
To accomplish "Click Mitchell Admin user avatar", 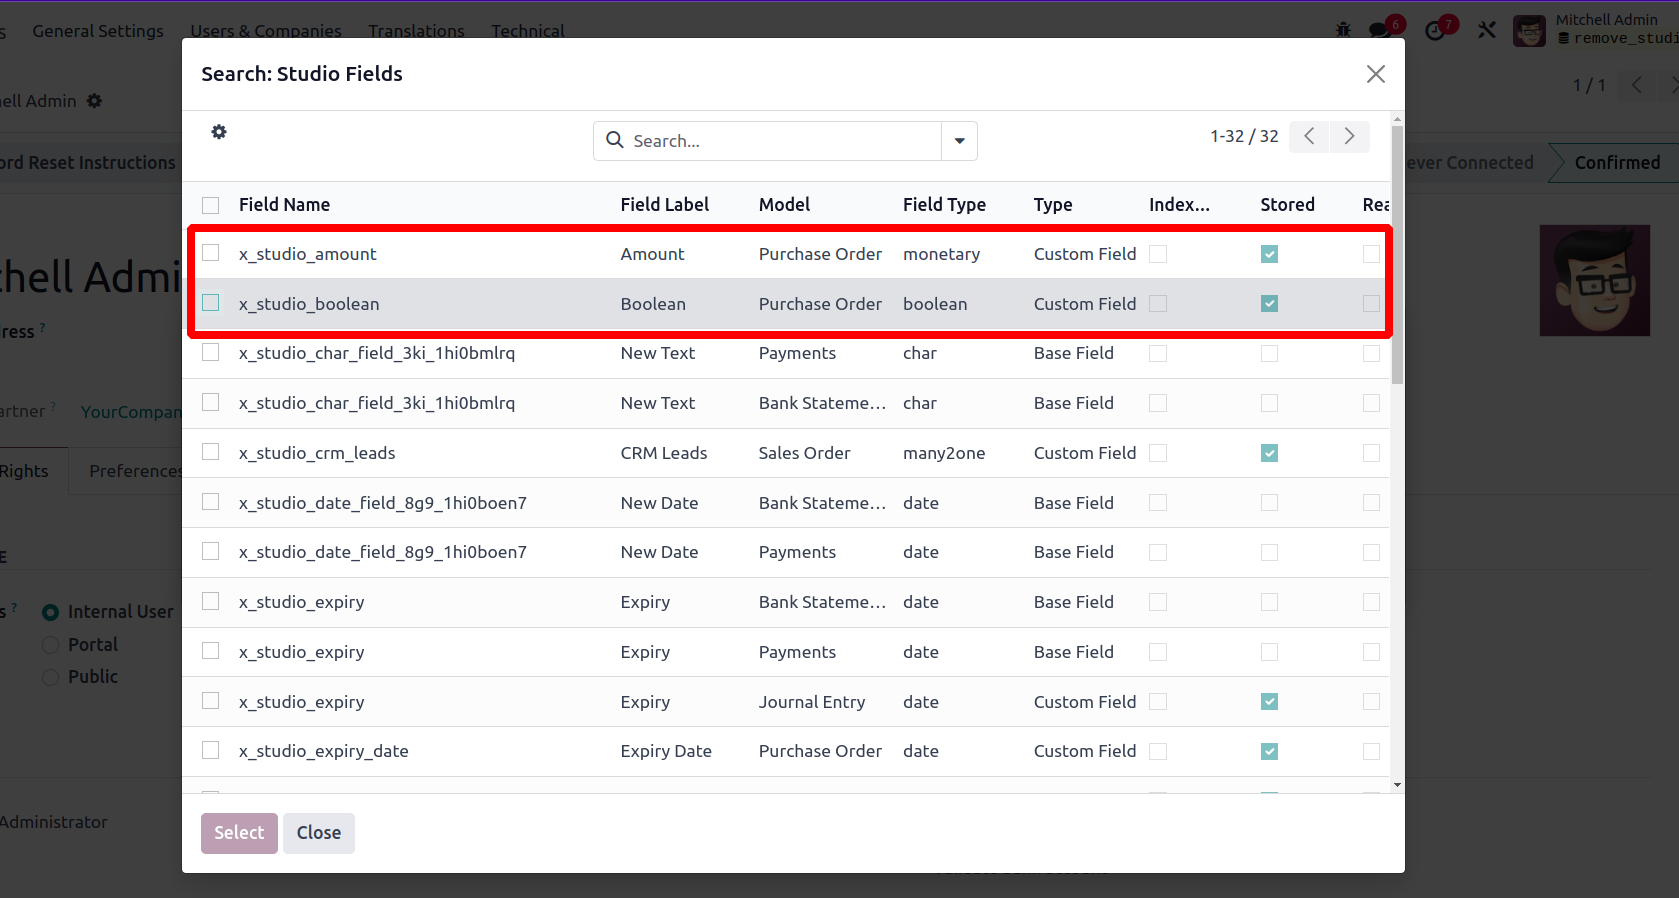I will tap(1529, 31).
